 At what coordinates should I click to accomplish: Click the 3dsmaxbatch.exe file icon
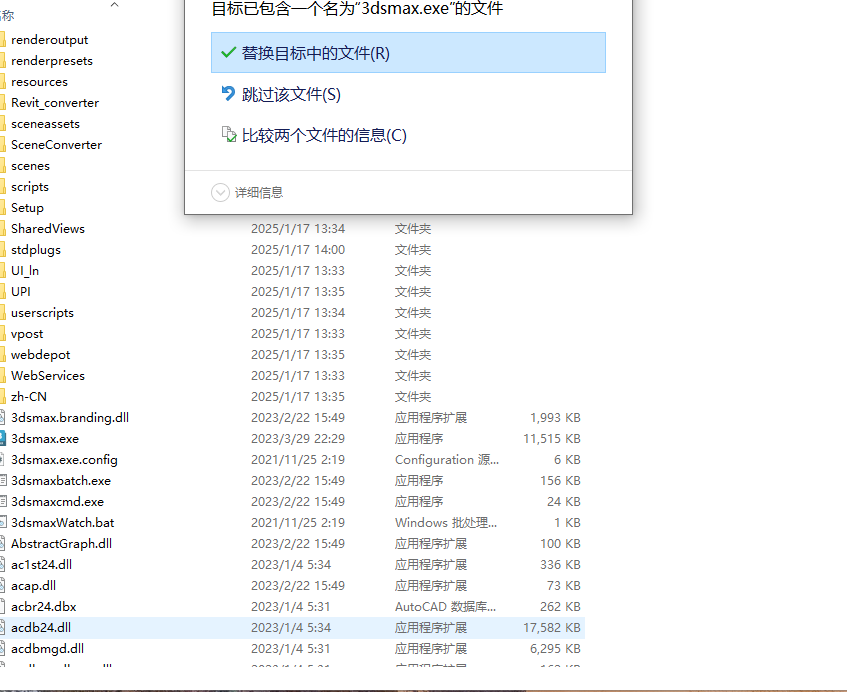[3, 480]
